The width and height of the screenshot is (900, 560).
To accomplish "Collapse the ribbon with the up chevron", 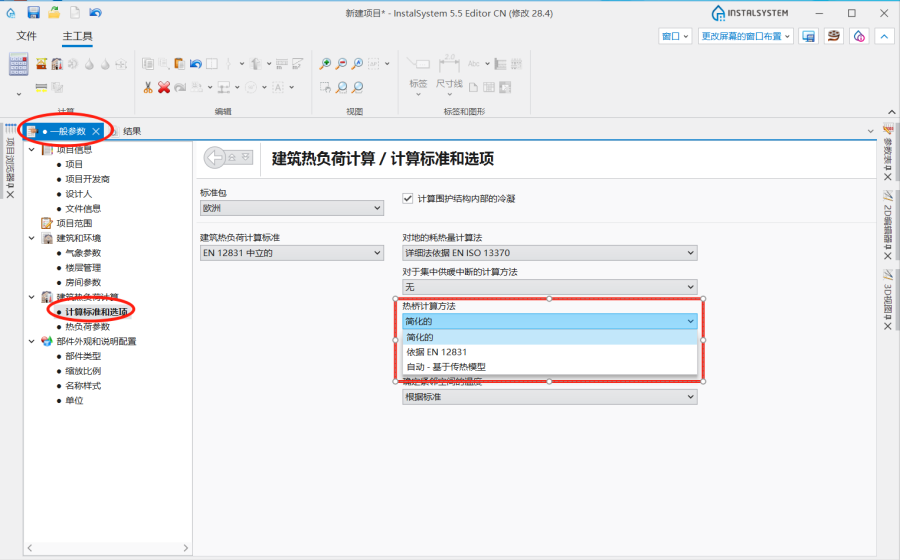I will click(884, 36).
